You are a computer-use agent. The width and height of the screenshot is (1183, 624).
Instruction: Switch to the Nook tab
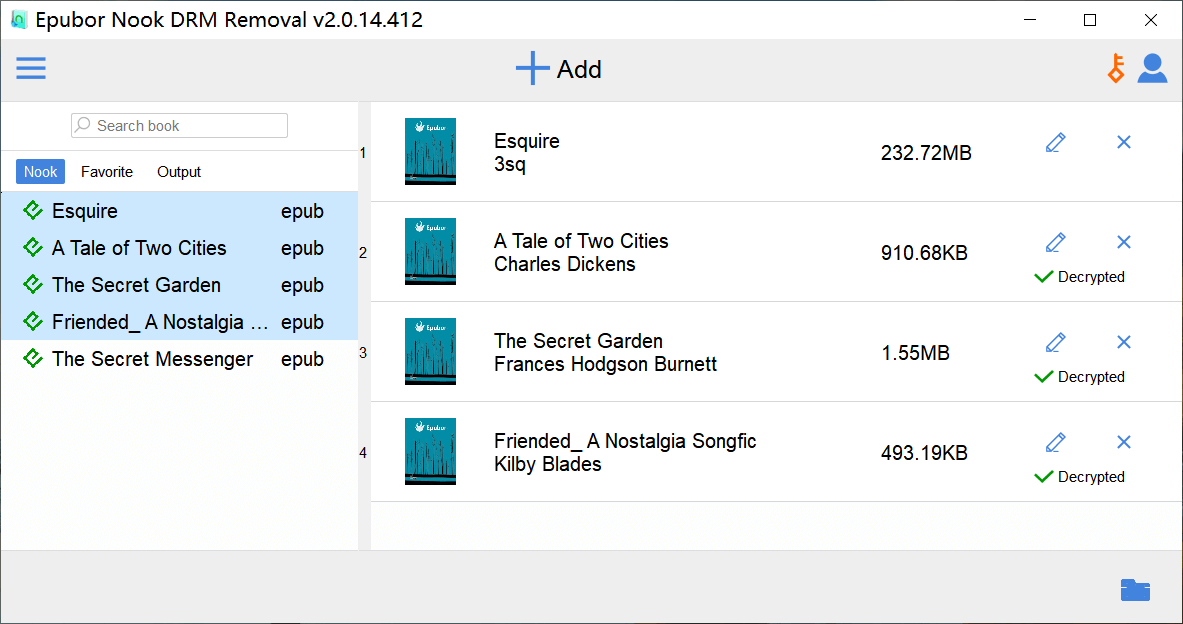41,171
